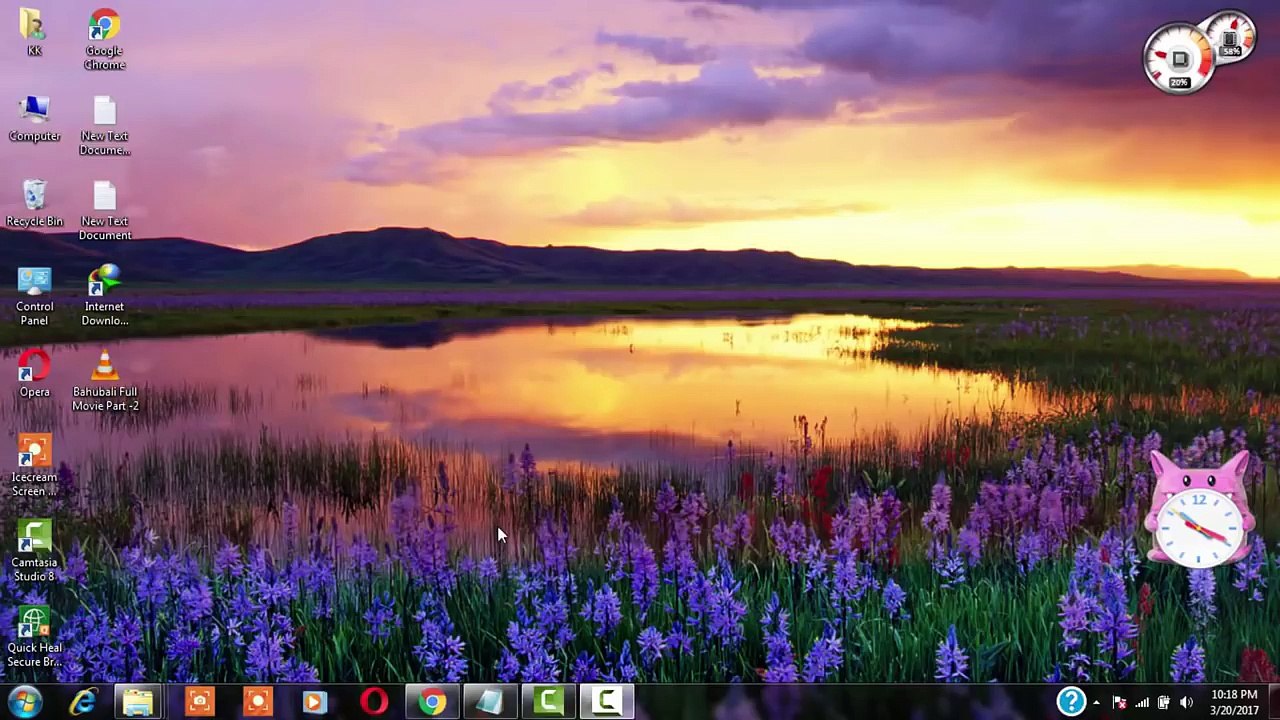Open the Windows Start menu
This screenshot has width=1280, height=720.
click(23, 702)
